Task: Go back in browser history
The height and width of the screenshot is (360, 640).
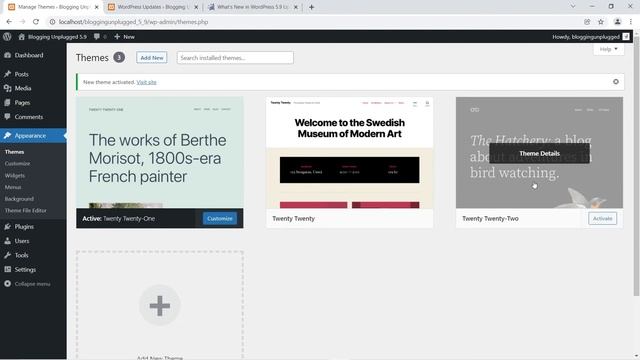Action: (9, 22)
